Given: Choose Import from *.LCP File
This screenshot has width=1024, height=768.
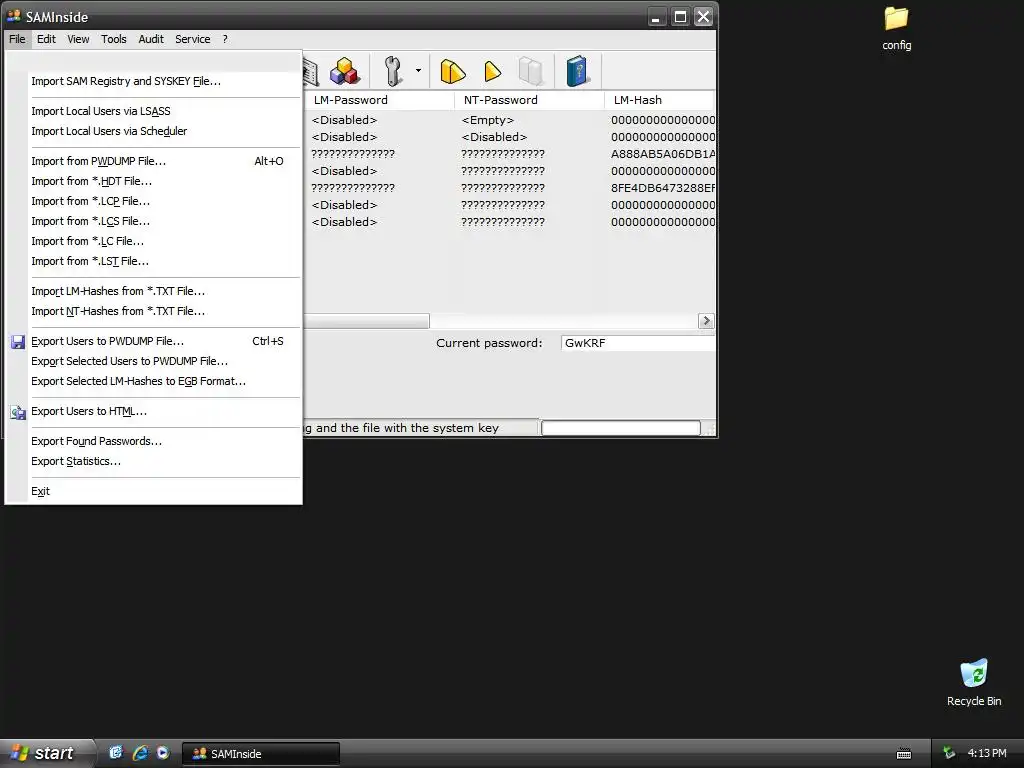Looking at the screenshot, I should (x=153, y=201).
